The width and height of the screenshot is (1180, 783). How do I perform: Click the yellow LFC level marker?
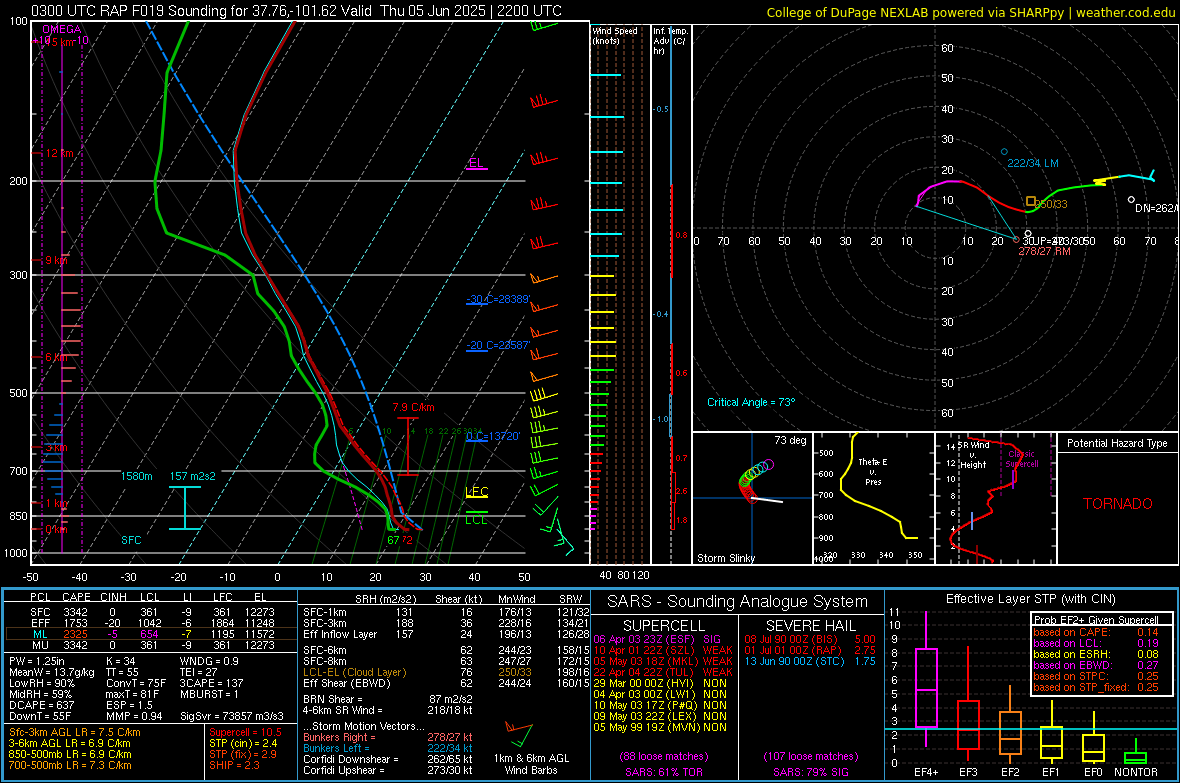click(476, 492)
